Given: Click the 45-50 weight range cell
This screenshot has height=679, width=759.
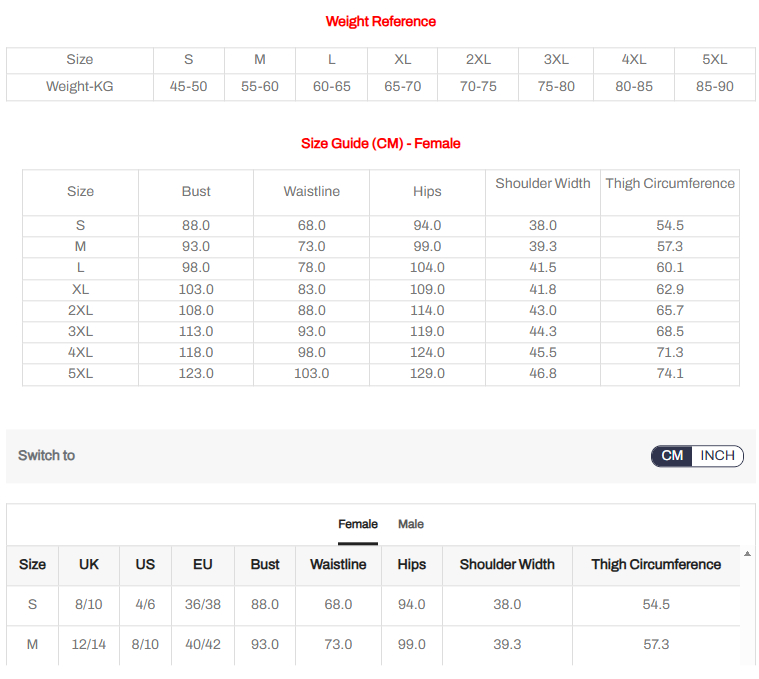Looking at the screenshot, I should (188, 87).
